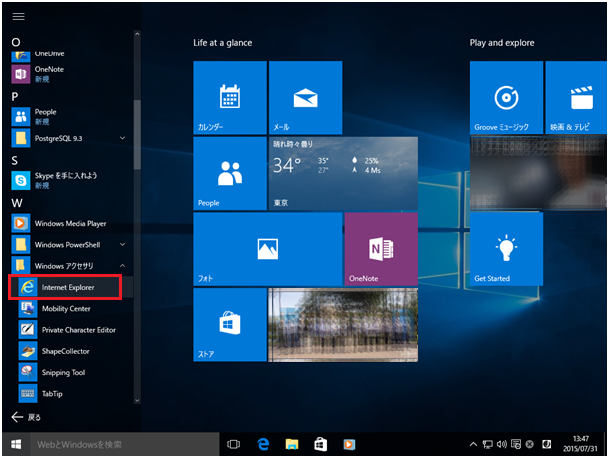Expand the PostgreSQL 9.3 folder
The width and height of the screenshot is (609, 458).
[122, 138]
